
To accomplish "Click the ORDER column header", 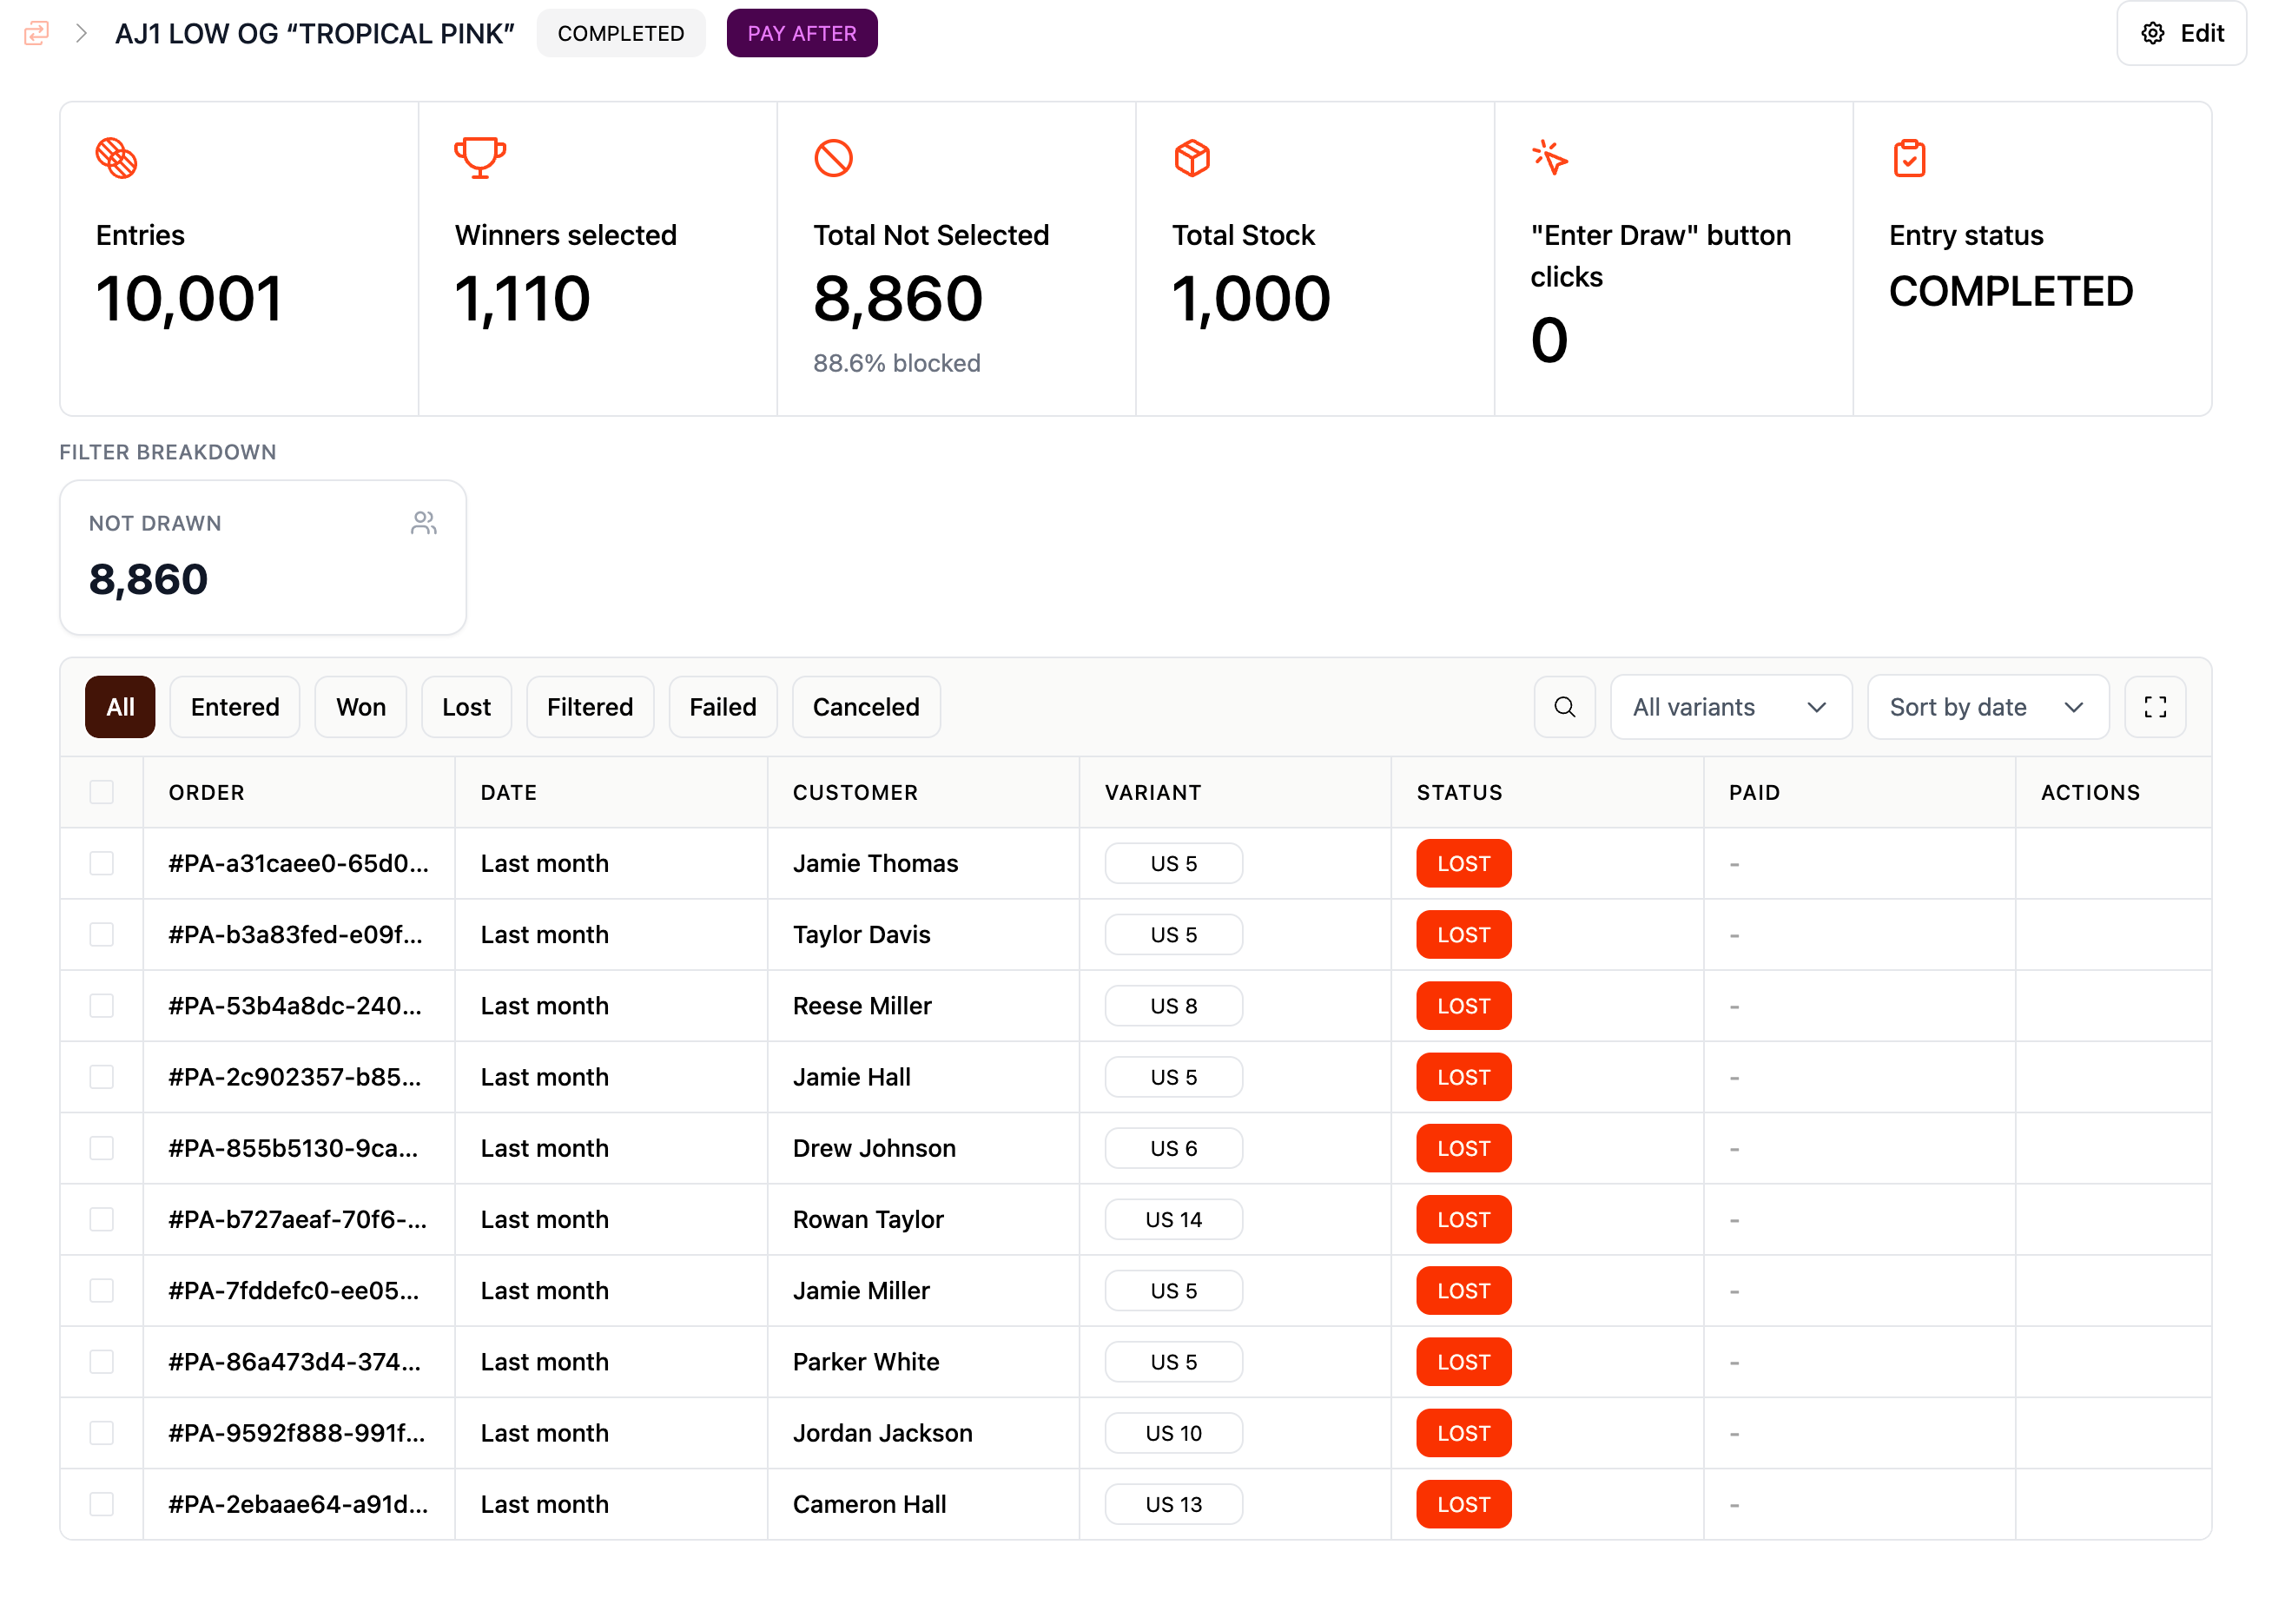I will tap(206, 792).
